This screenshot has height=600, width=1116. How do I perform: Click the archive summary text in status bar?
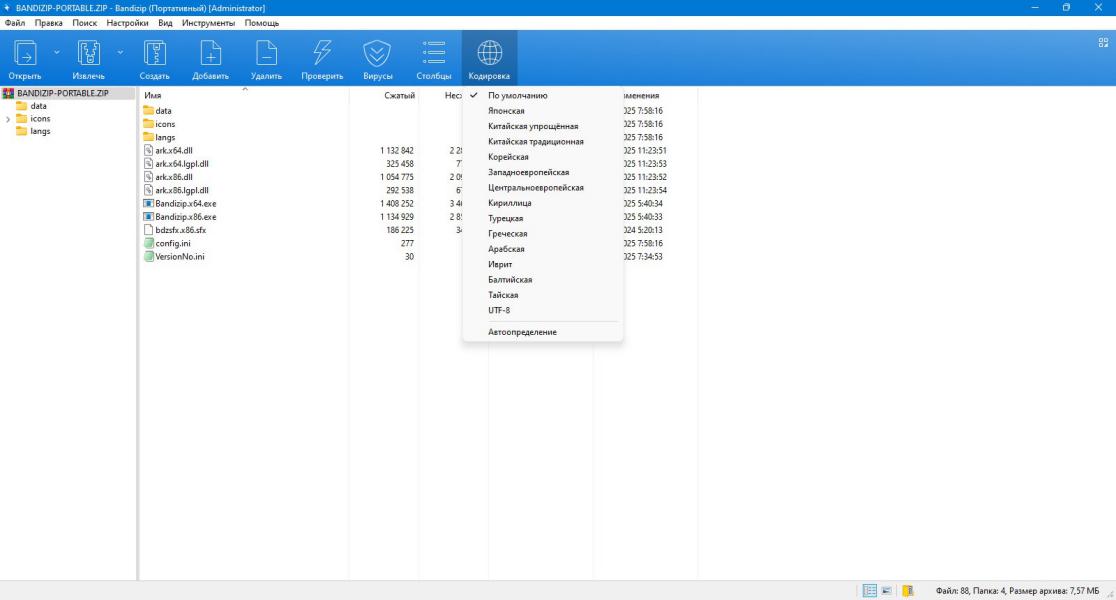coord(1017,591)
